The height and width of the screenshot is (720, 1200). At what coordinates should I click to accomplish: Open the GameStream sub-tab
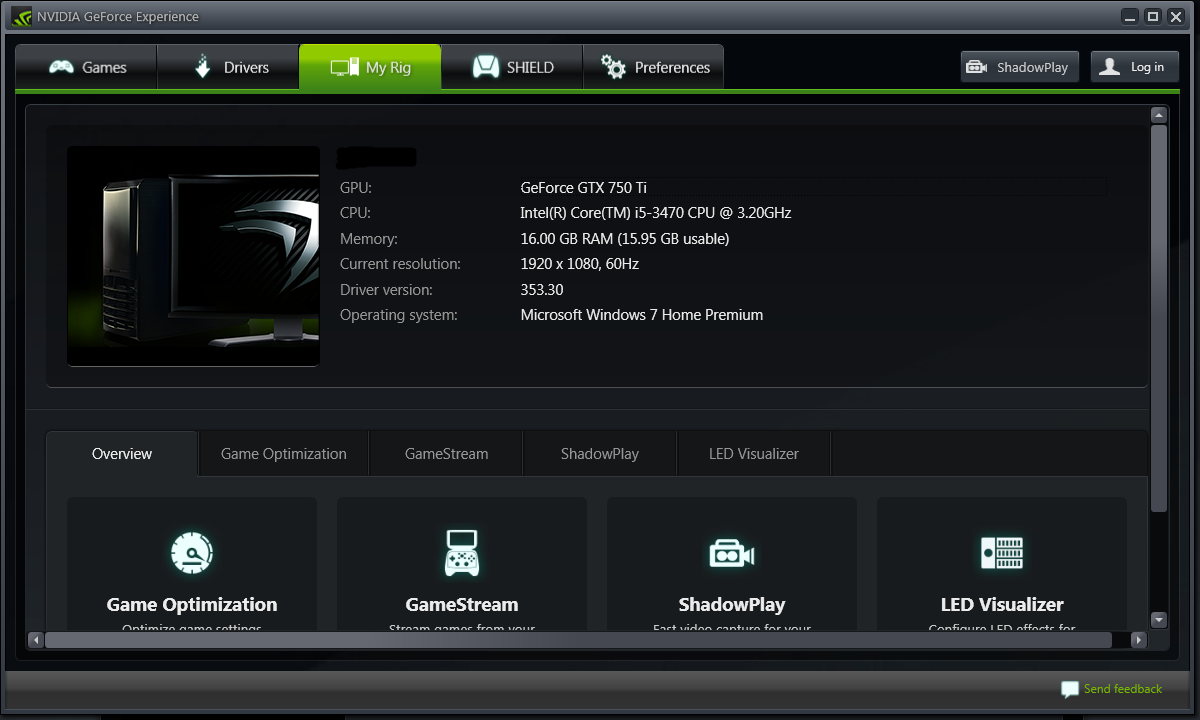pos(446,454)
